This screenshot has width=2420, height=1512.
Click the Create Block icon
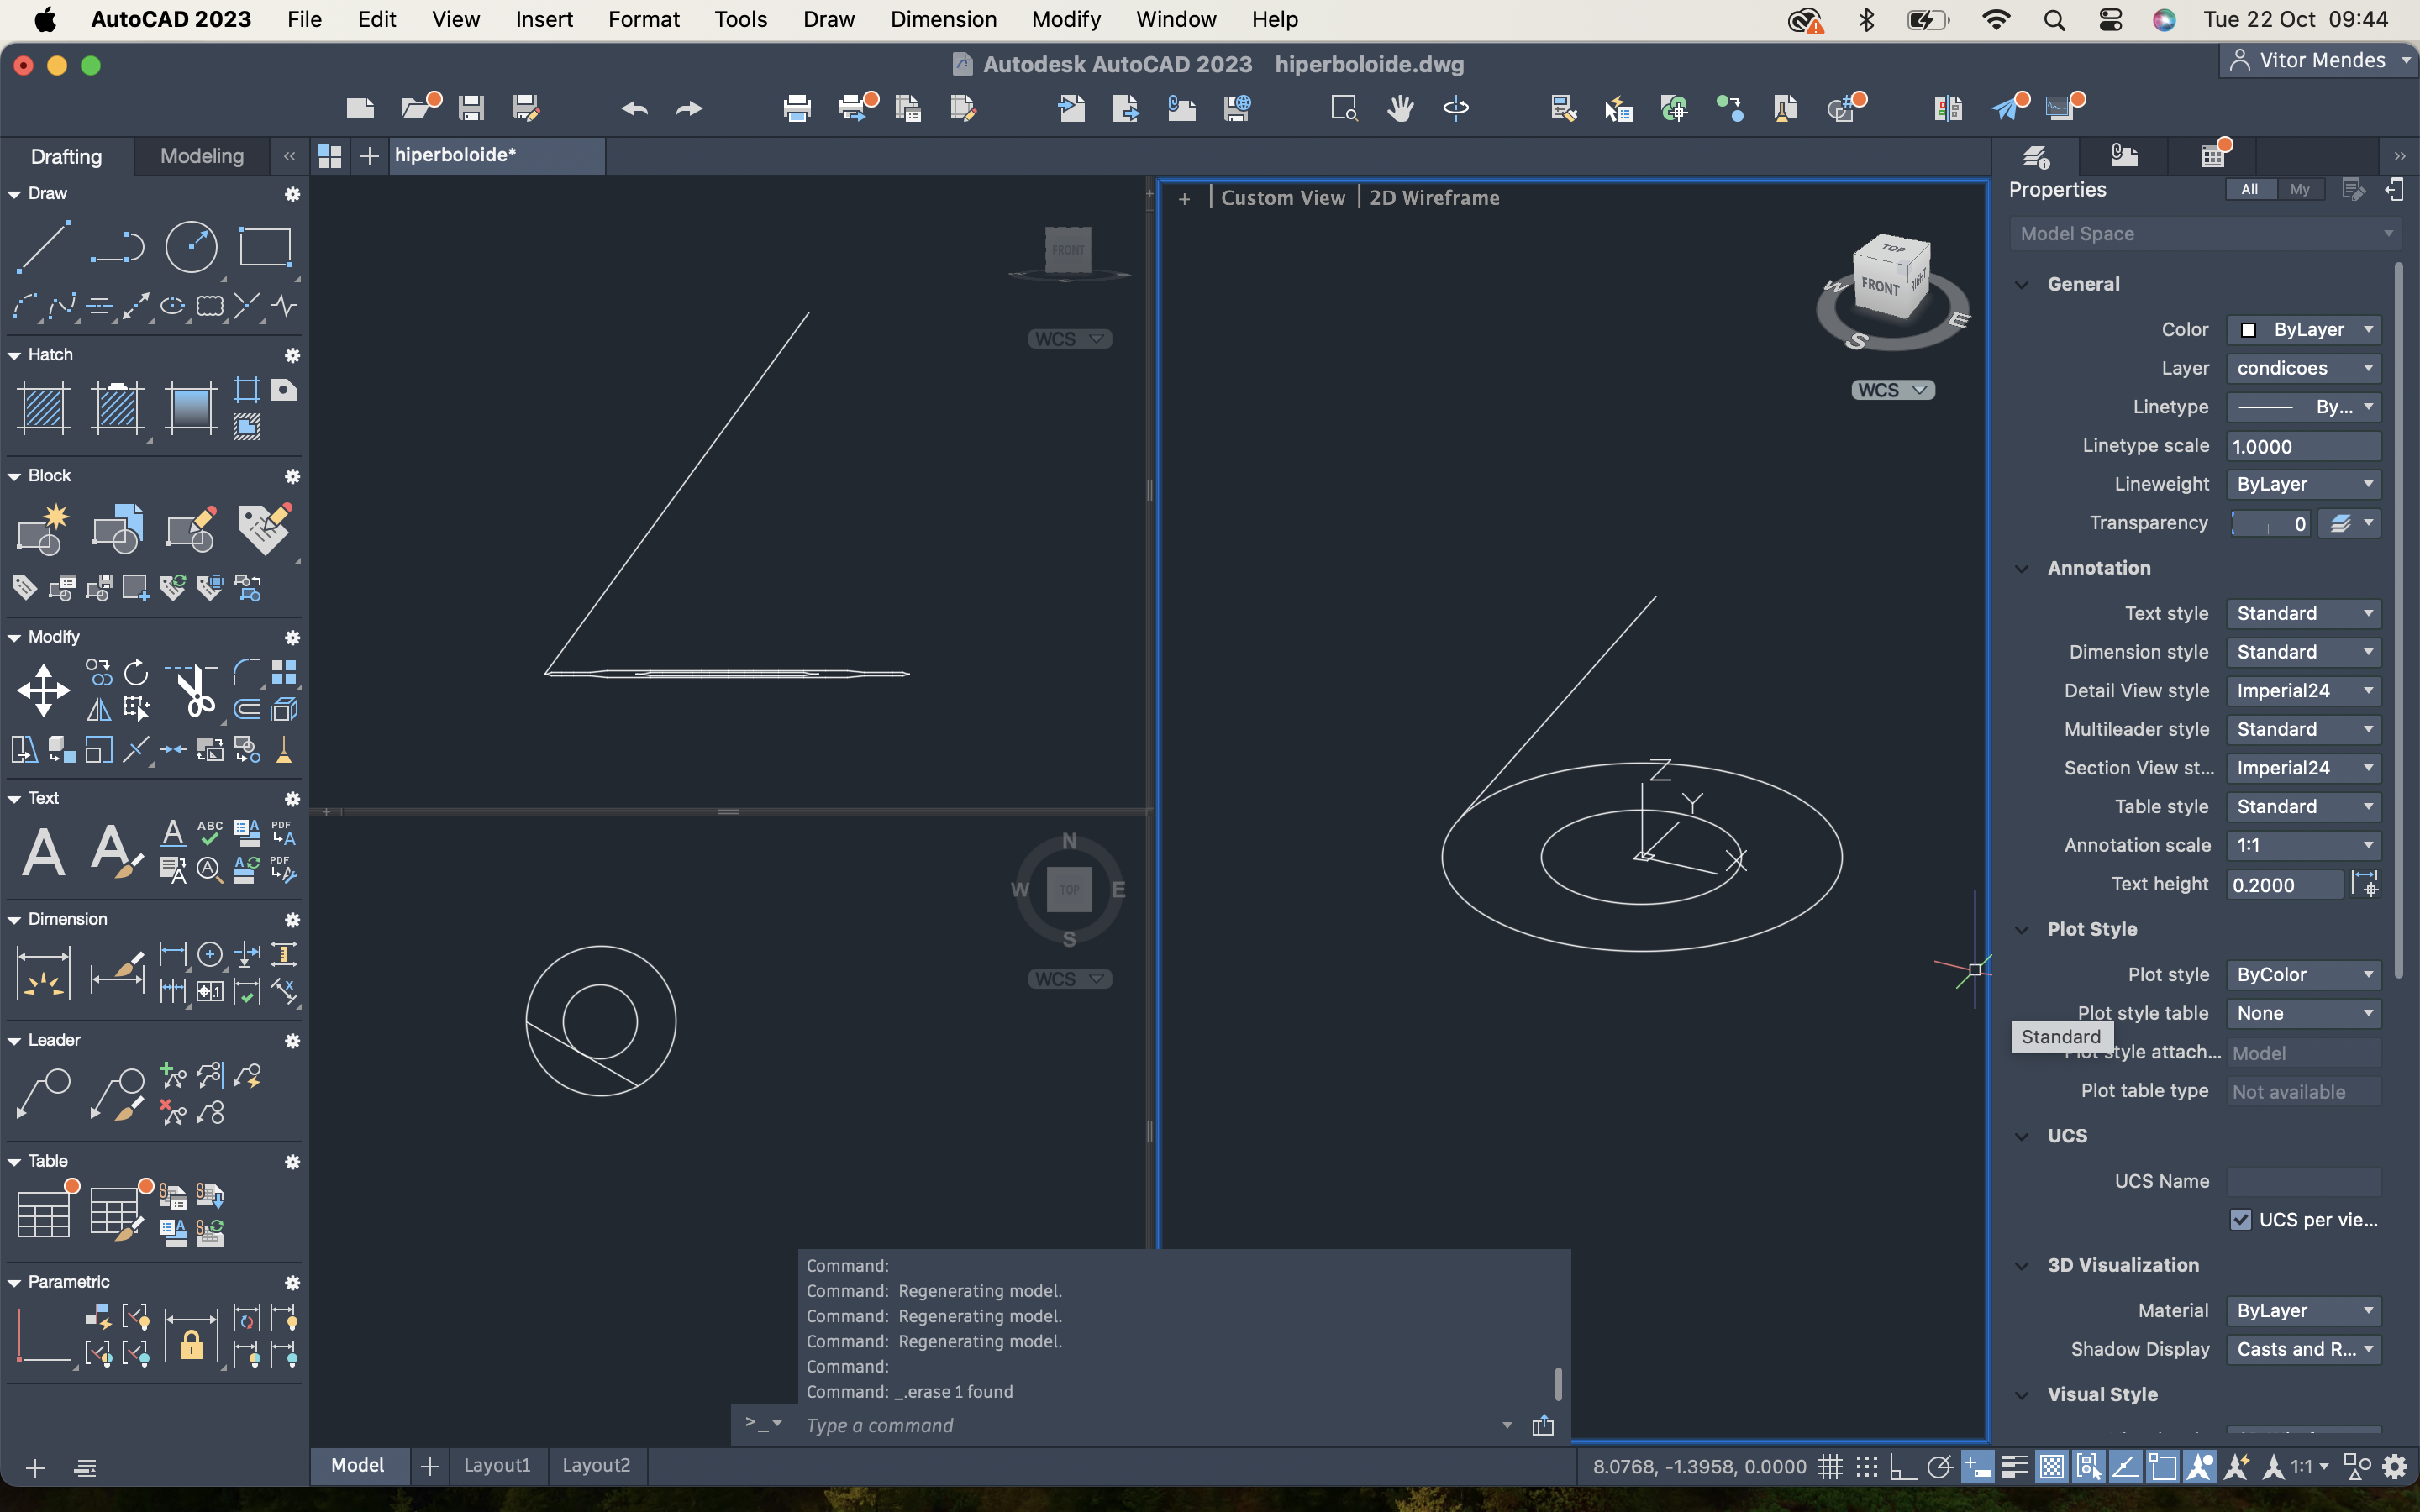coord(43,529)
